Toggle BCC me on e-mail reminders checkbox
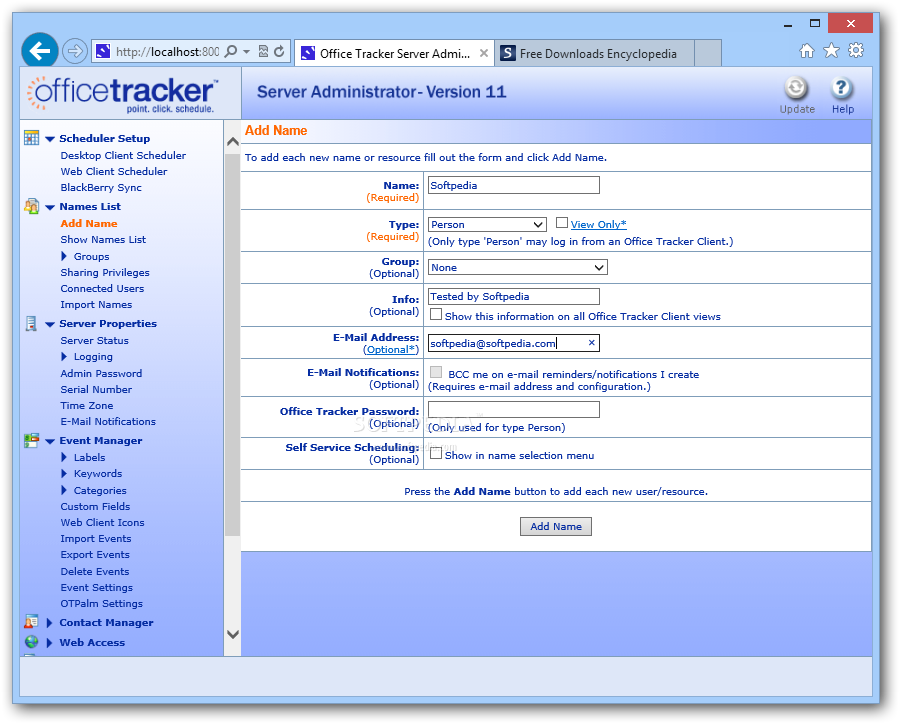The image size is (900, 724). coord(436,372)
